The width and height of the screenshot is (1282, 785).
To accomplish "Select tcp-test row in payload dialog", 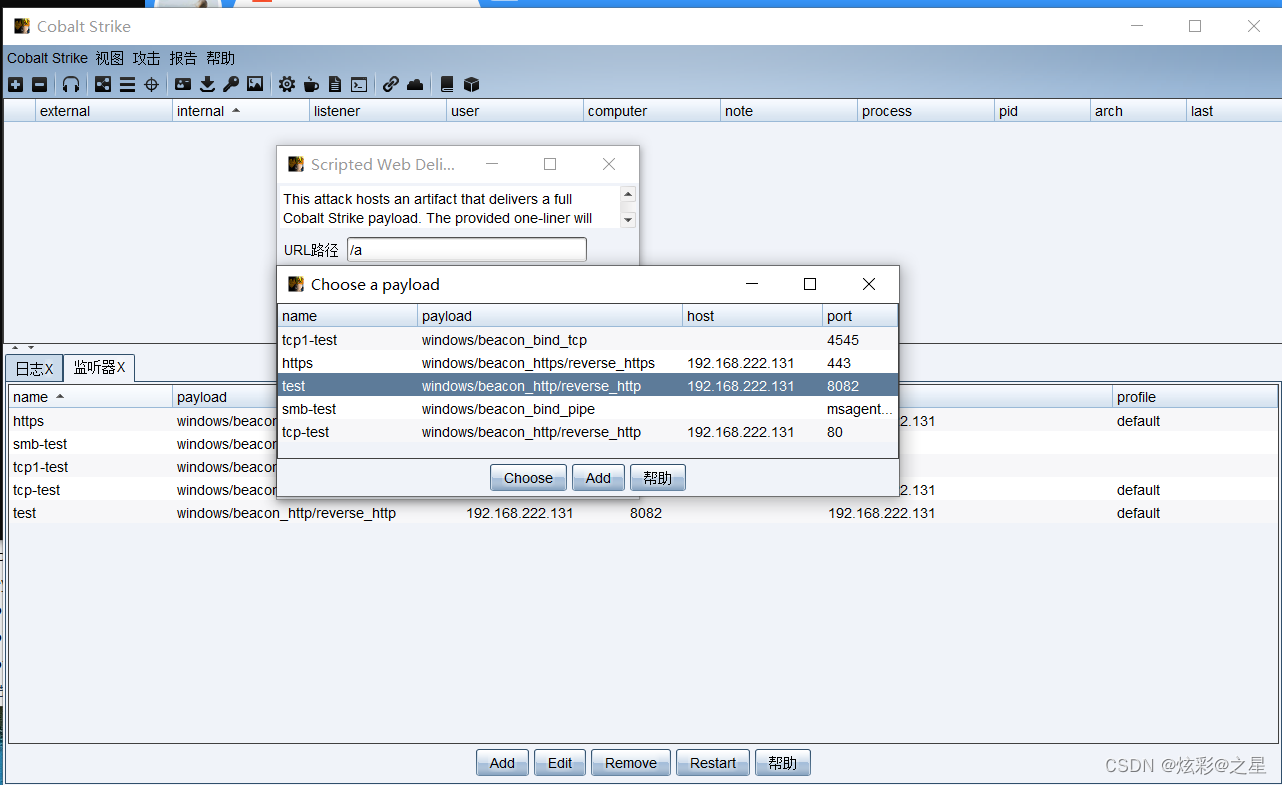I will pyautogui.click(x=588, y=432).
